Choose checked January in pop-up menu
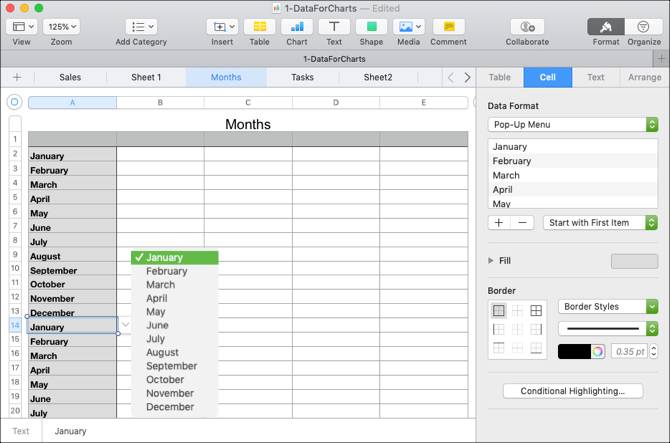The height and width of the screenshot is (443, 670). click(174, 258)
